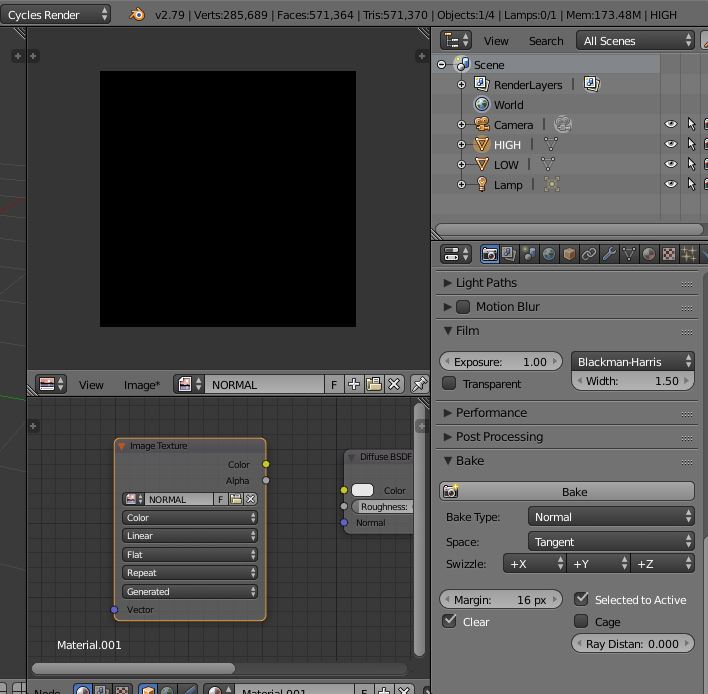The width and height of the screenshot is (708, 694).
Task: Open the properties editor type selector
Action: point(456,254)
